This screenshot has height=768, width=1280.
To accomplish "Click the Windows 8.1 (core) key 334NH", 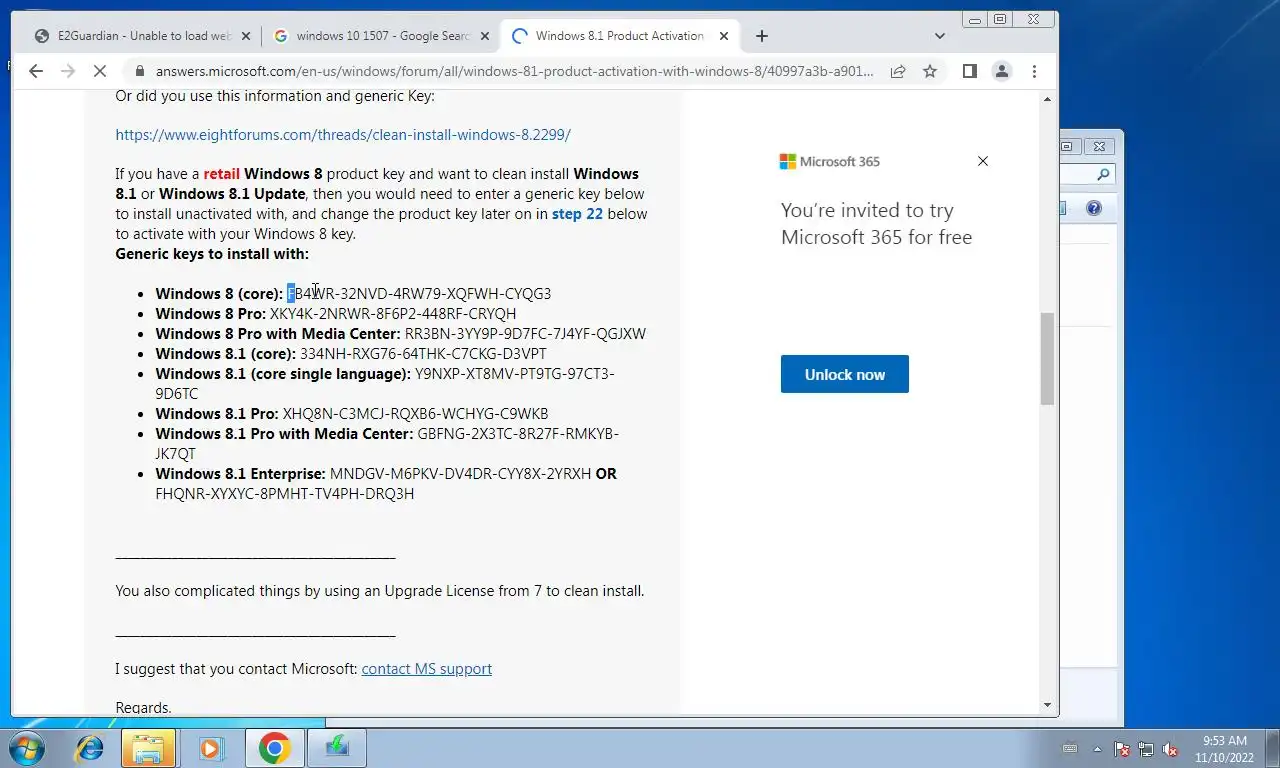I will click(423, 354).
